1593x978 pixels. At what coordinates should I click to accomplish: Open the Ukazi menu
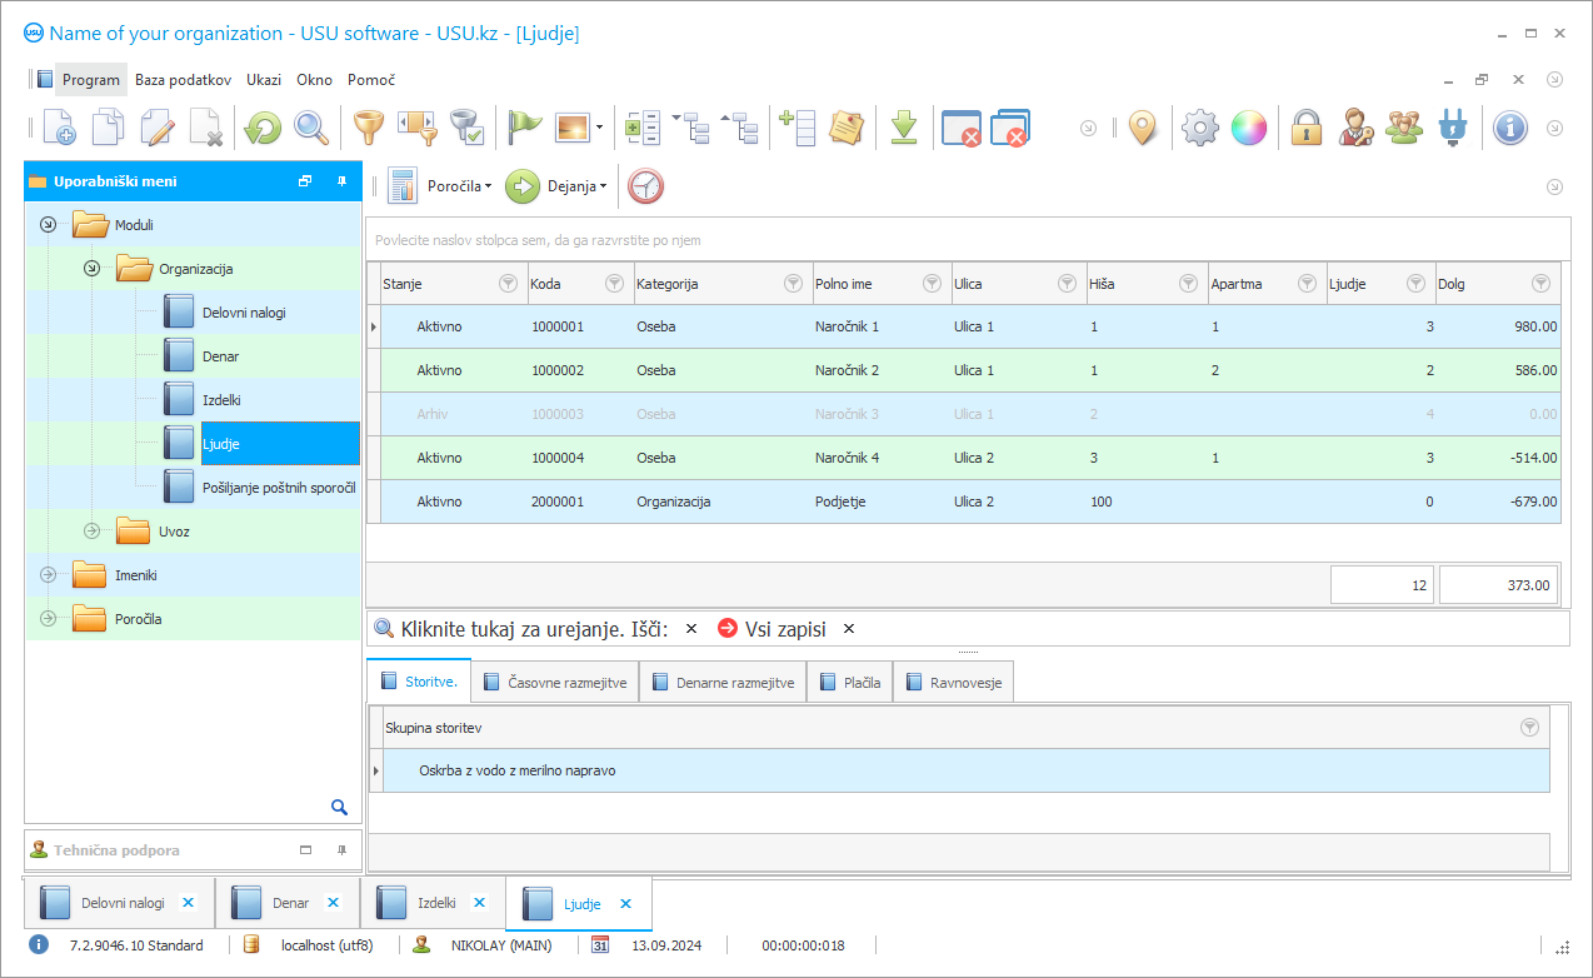pos(264,80)
